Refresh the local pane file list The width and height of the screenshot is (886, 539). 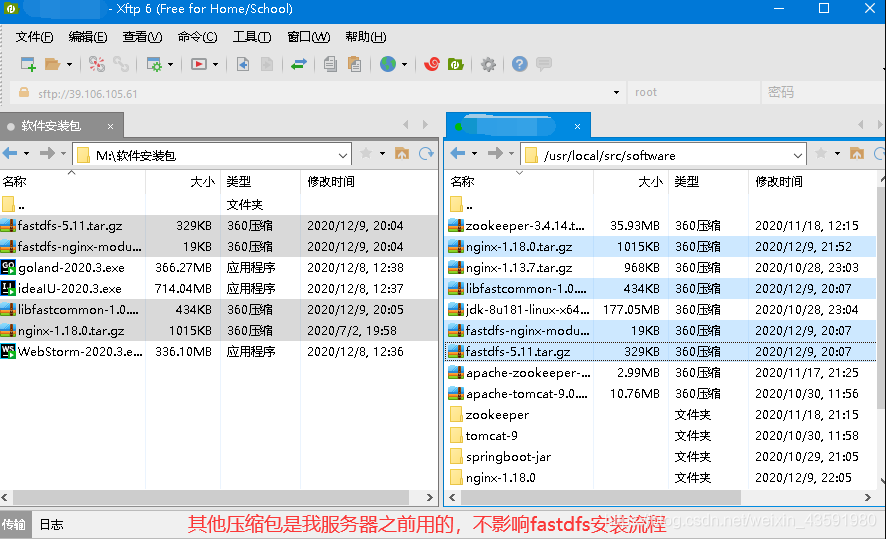[426, 153]
